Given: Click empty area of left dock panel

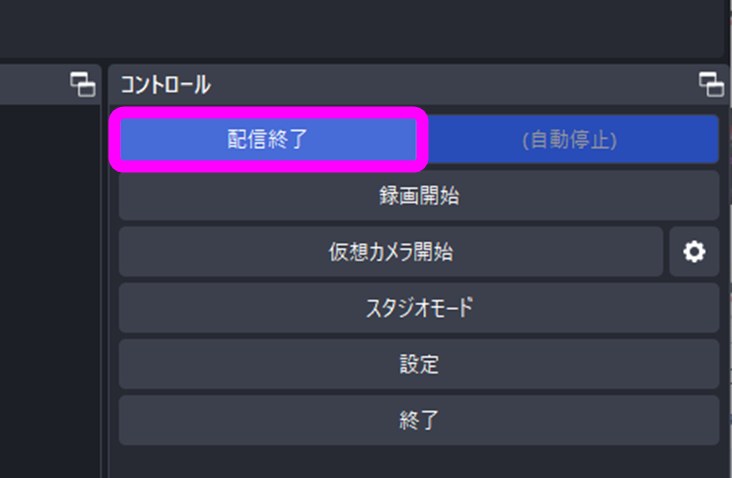Looking at the screenshot, I should click(x=50, y=289).
